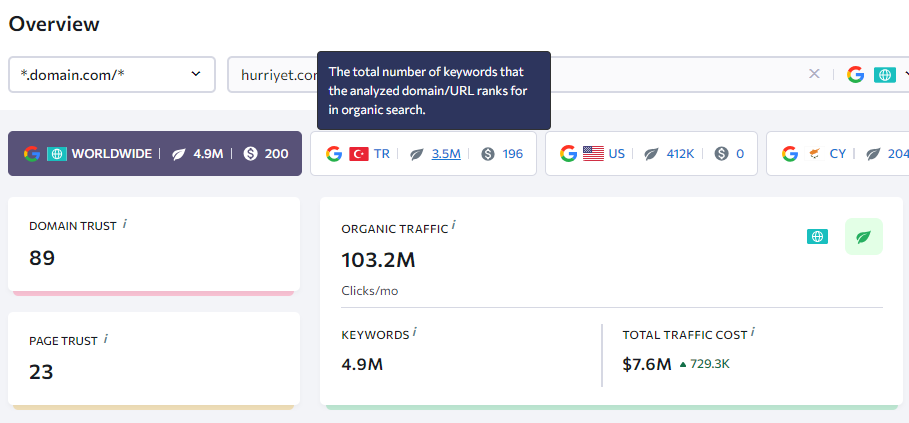Open the *.domain.com/* scope dropdown

pos(112,74)
